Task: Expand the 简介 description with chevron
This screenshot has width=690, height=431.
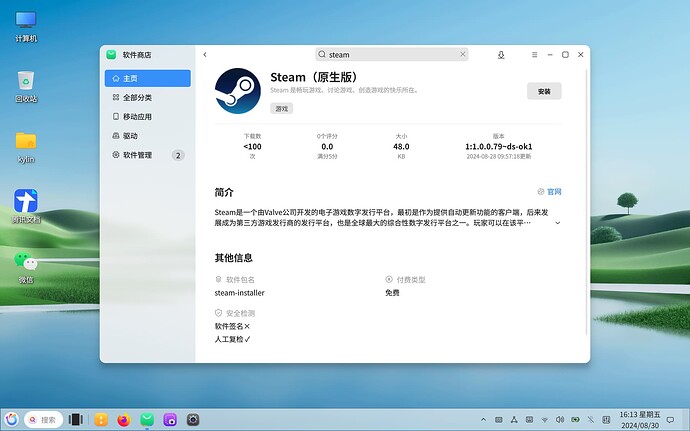Action: click(x=558, y=223)
